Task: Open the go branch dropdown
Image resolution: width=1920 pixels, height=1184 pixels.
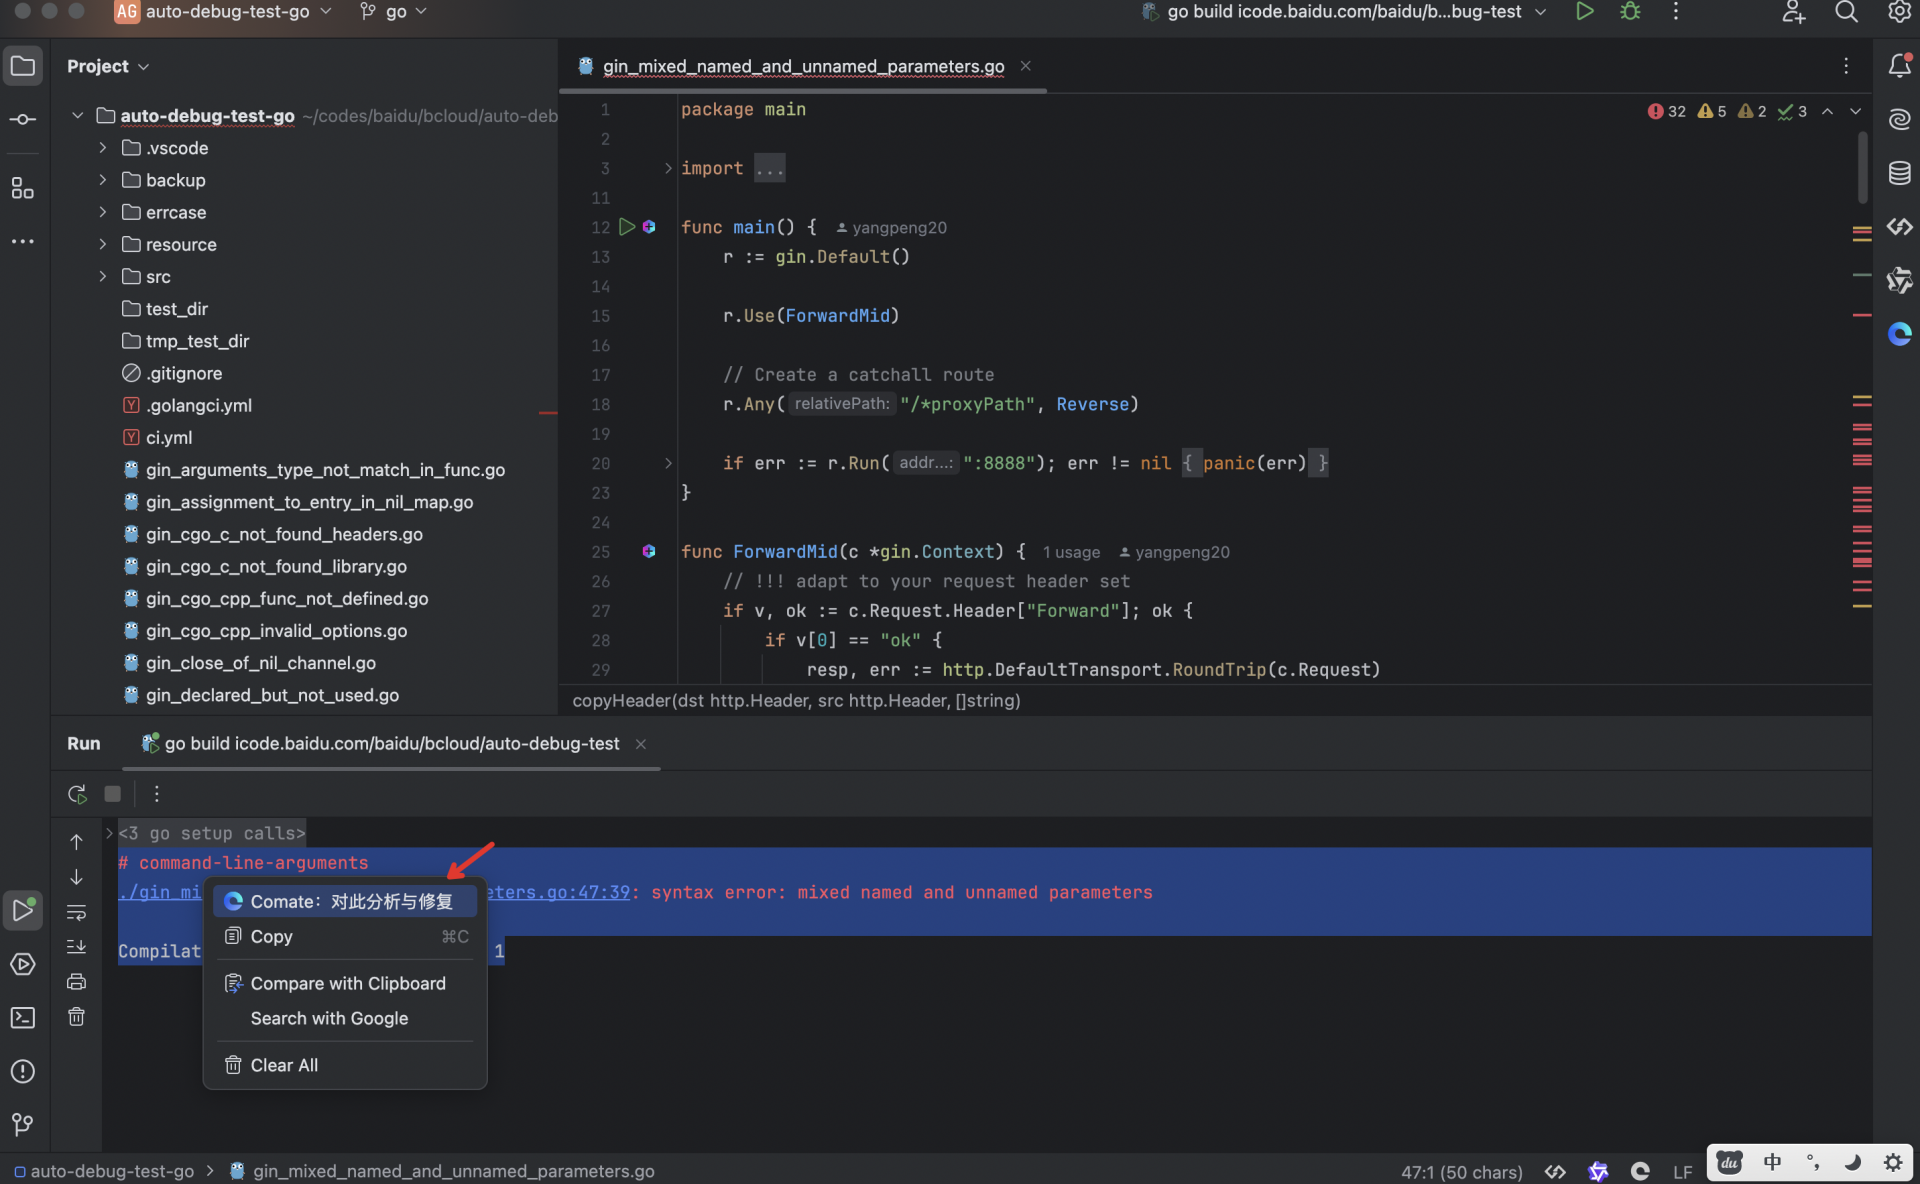Action: click(x=394, y=12)
